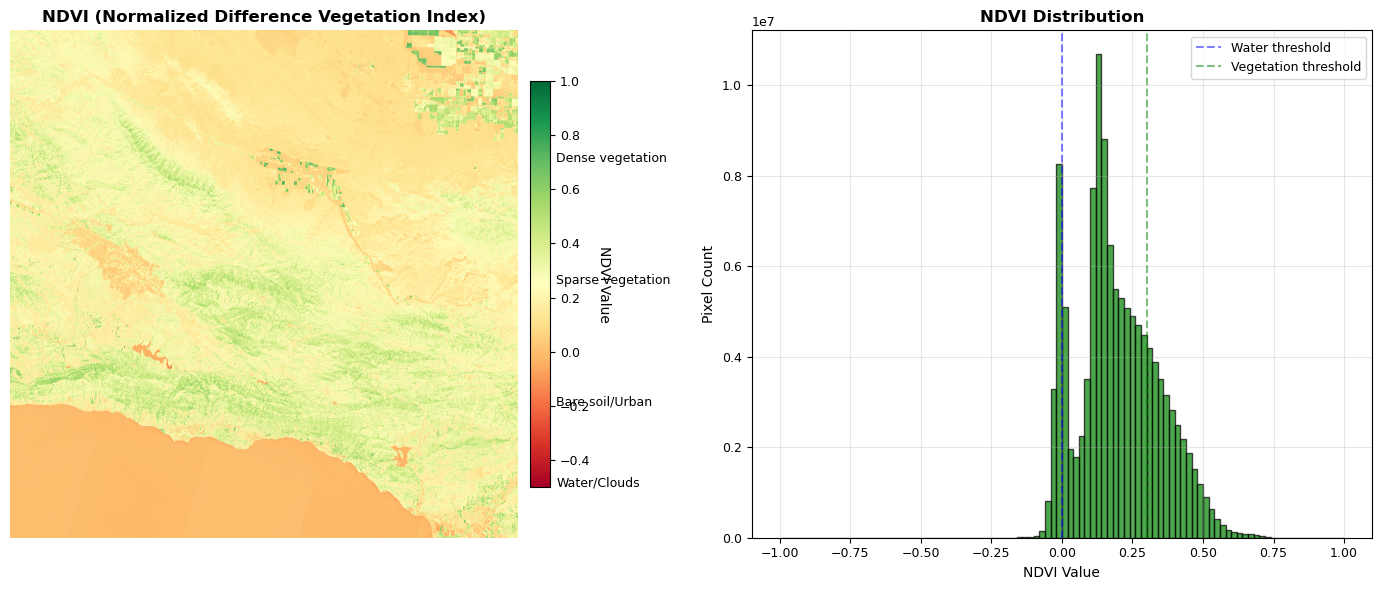Click the "Bare soil/Urban" colorbar label
Viewport: 1382px width, 590px height.
pos(604,402)
